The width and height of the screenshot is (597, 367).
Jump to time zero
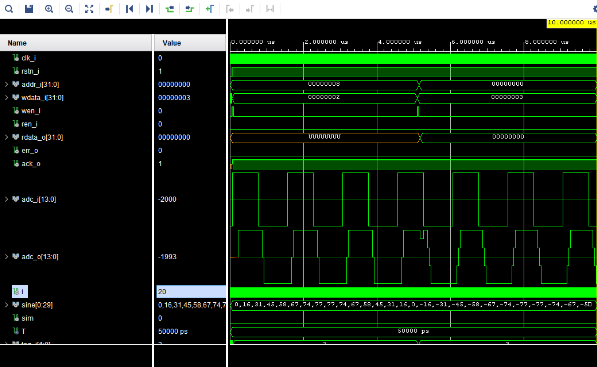pos(129,9)
